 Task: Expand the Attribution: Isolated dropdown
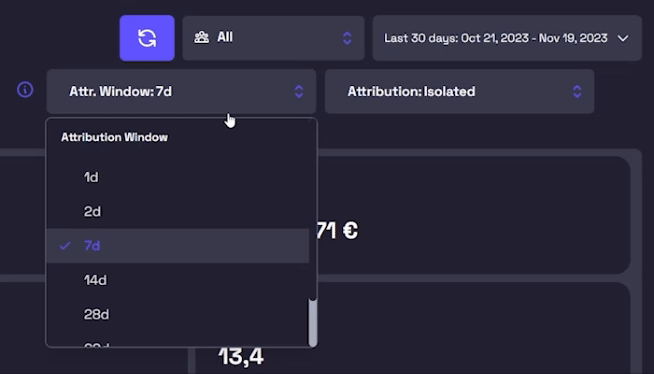coord(459,91)
